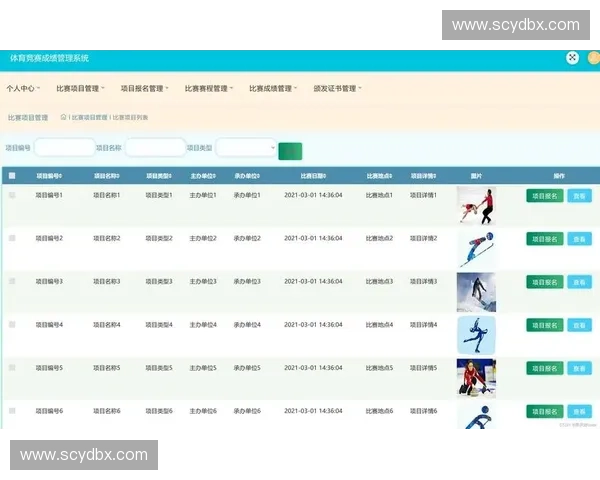This screenshot has height=480, width=600.
Task: Expand the 项目类型 dropdown
Action: 246,147
